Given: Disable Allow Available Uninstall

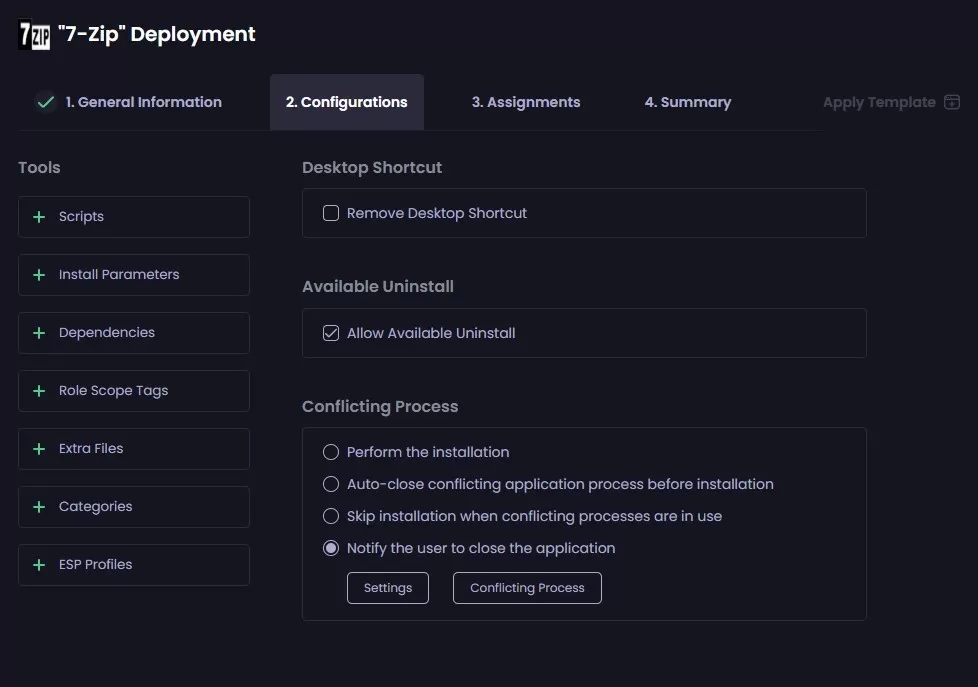Looking at the screenshot, I should (x=331, y=332).
